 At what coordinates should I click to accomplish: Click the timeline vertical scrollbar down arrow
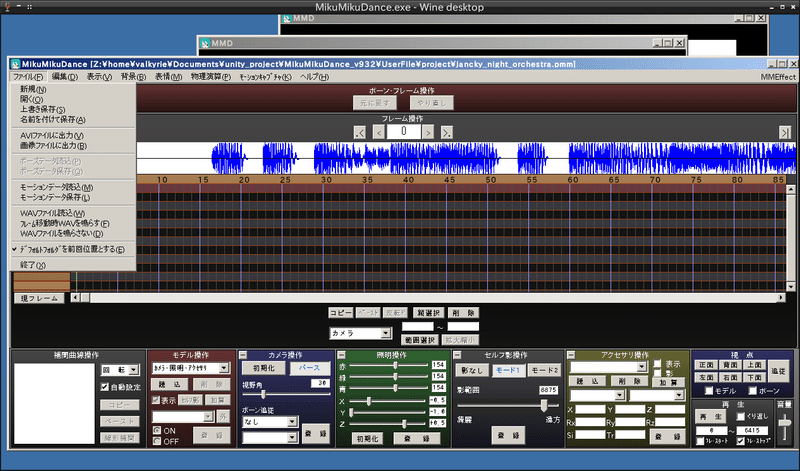(x=791, y=287)
